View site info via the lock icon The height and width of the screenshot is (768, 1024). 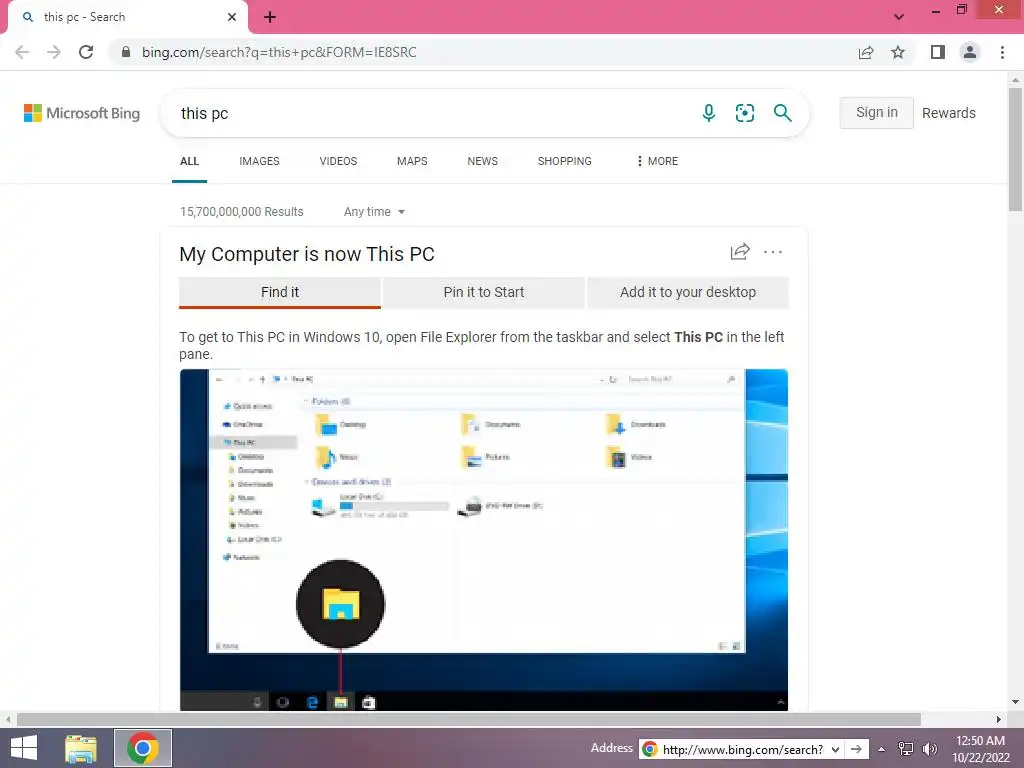point(126,52)
